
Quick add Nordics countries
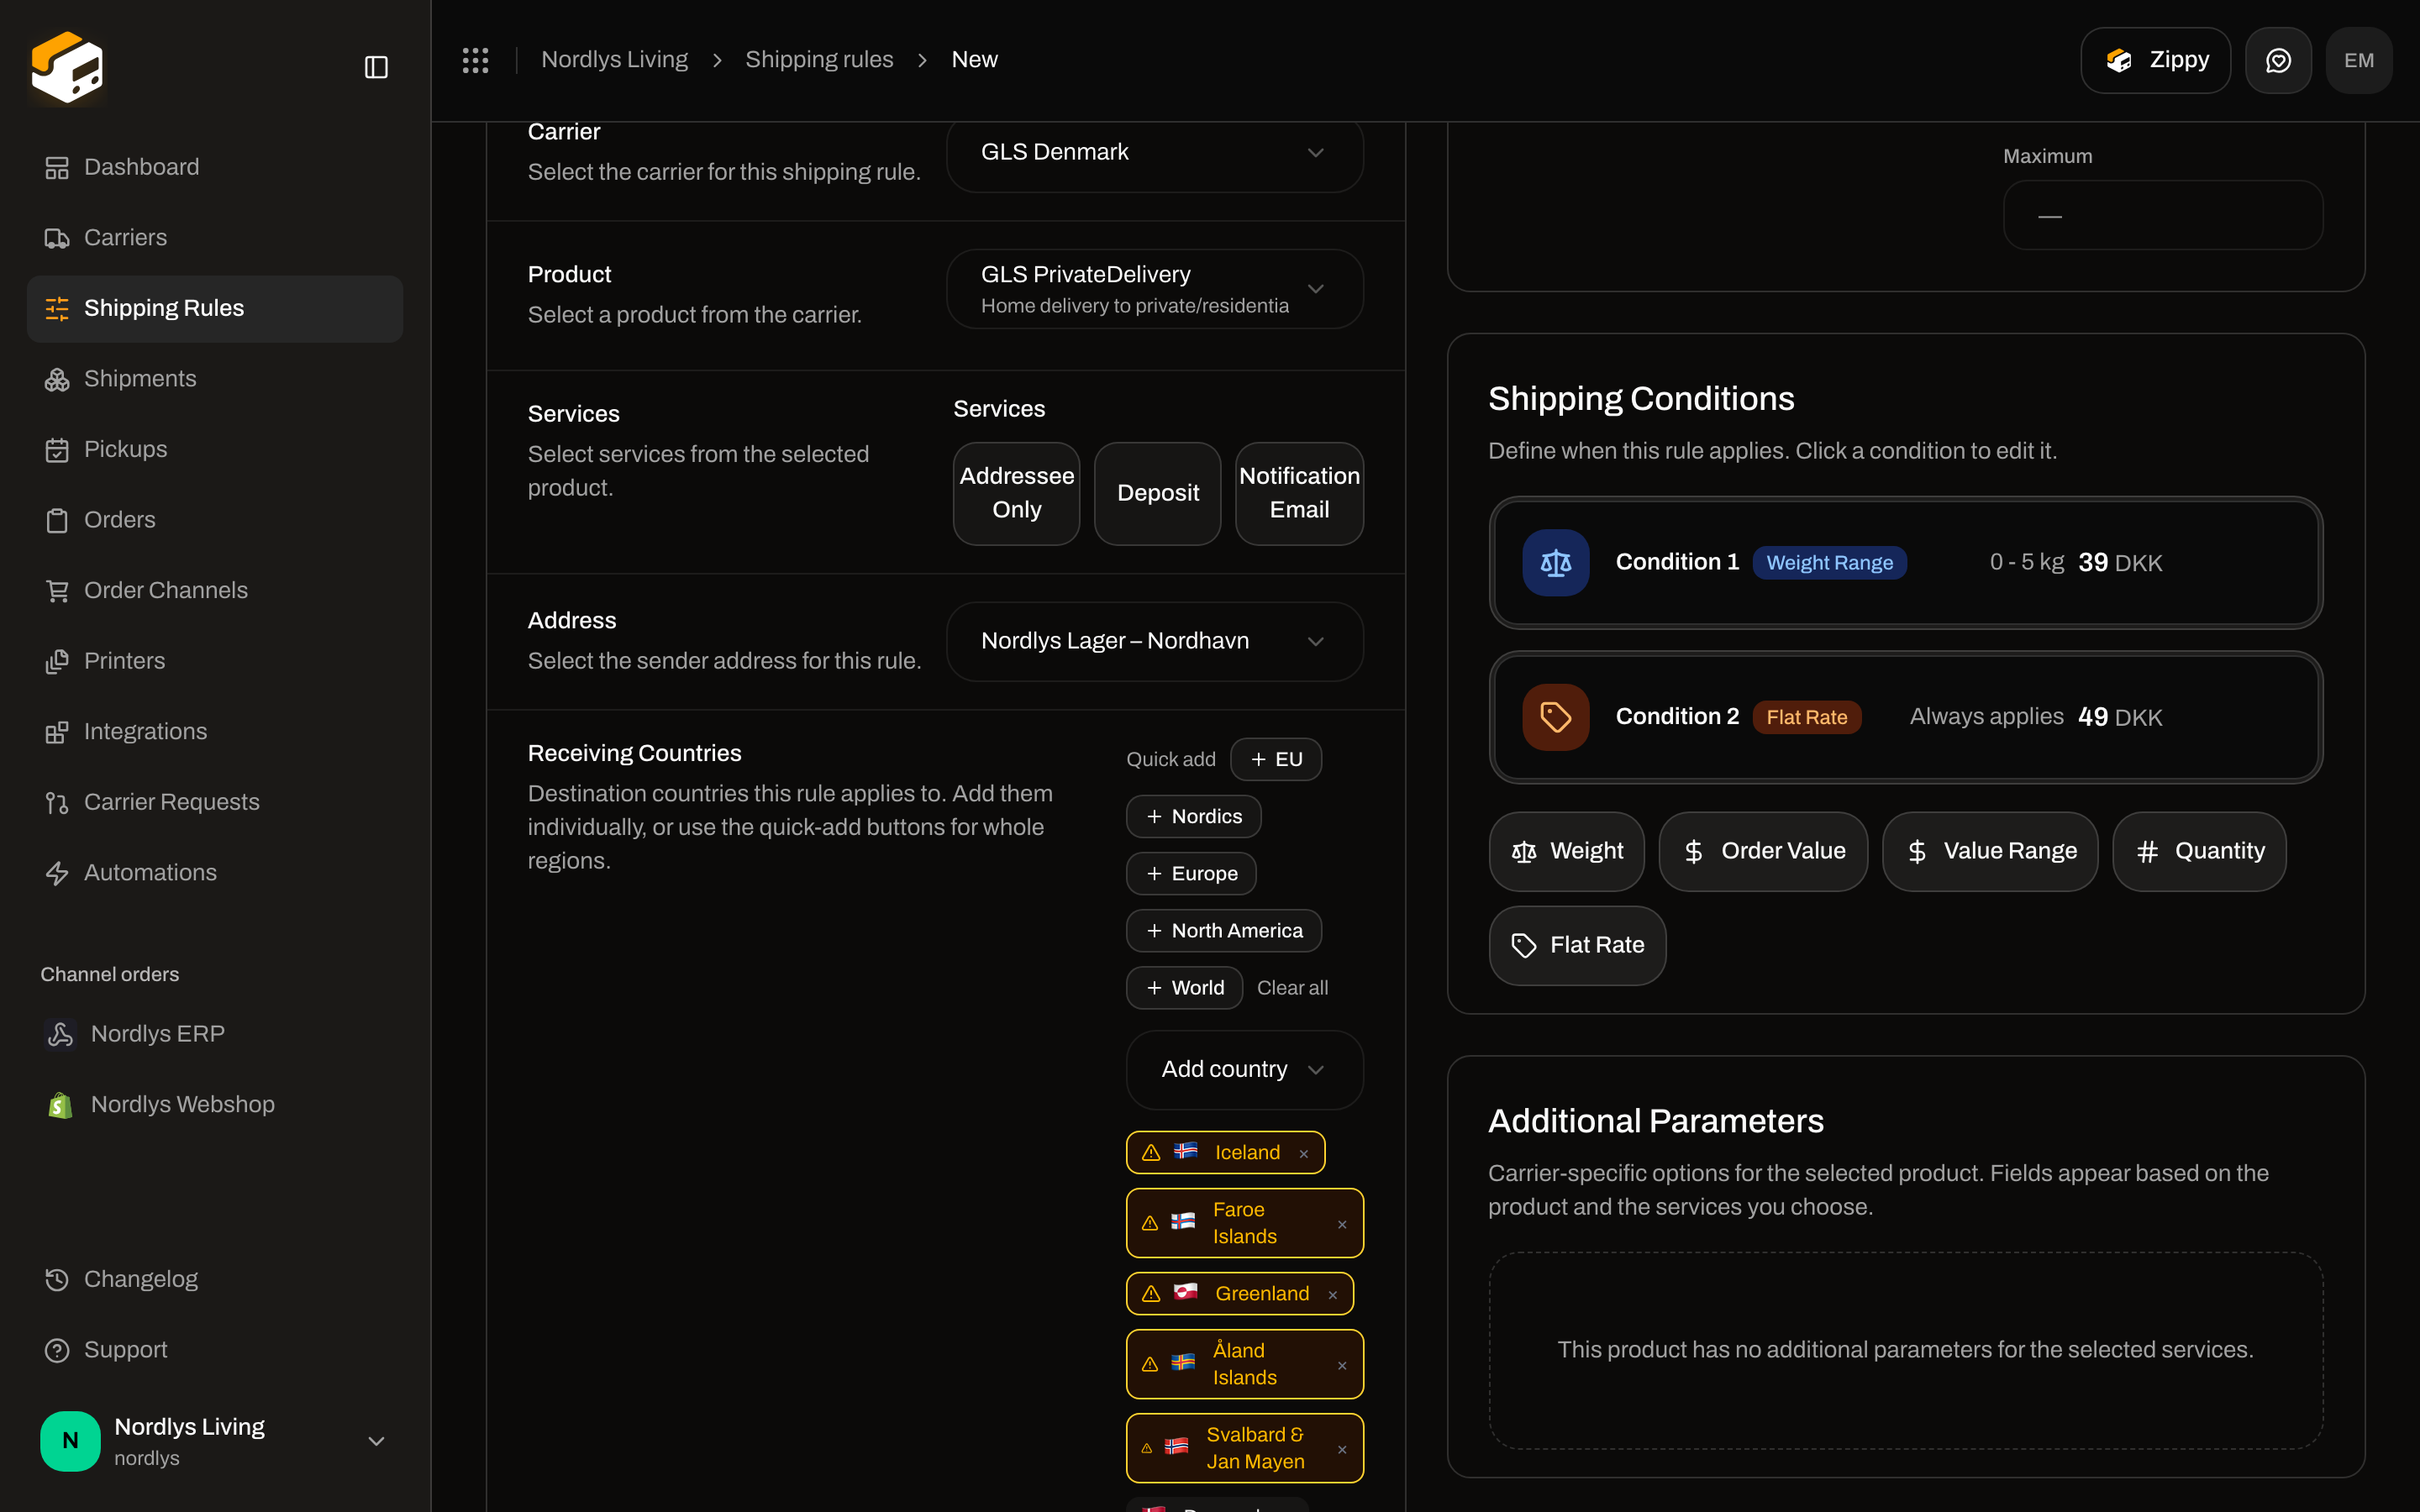click(x=1194, y=817)
